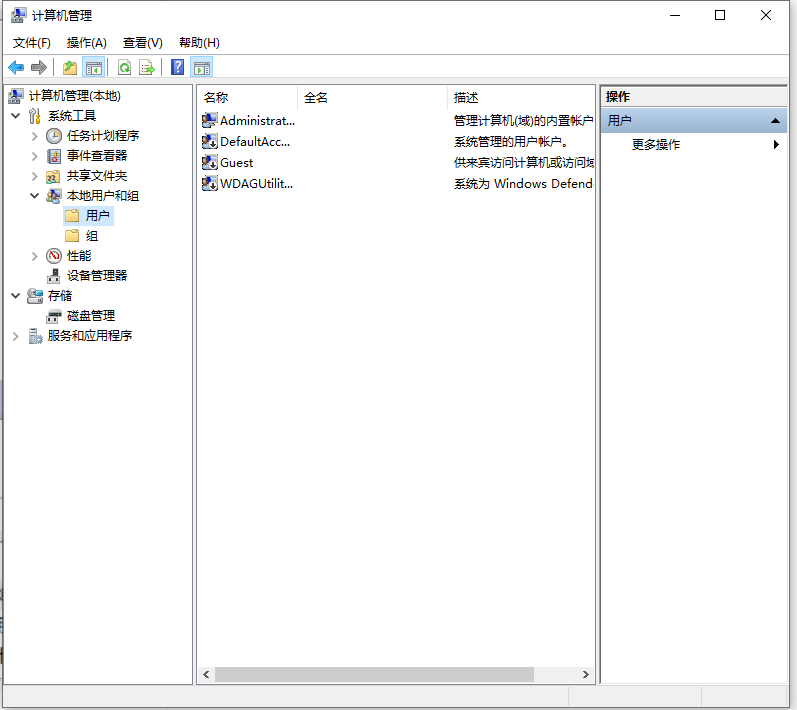
Task: Open the 查看(V) menu
Action: click(x=143, y=43)
